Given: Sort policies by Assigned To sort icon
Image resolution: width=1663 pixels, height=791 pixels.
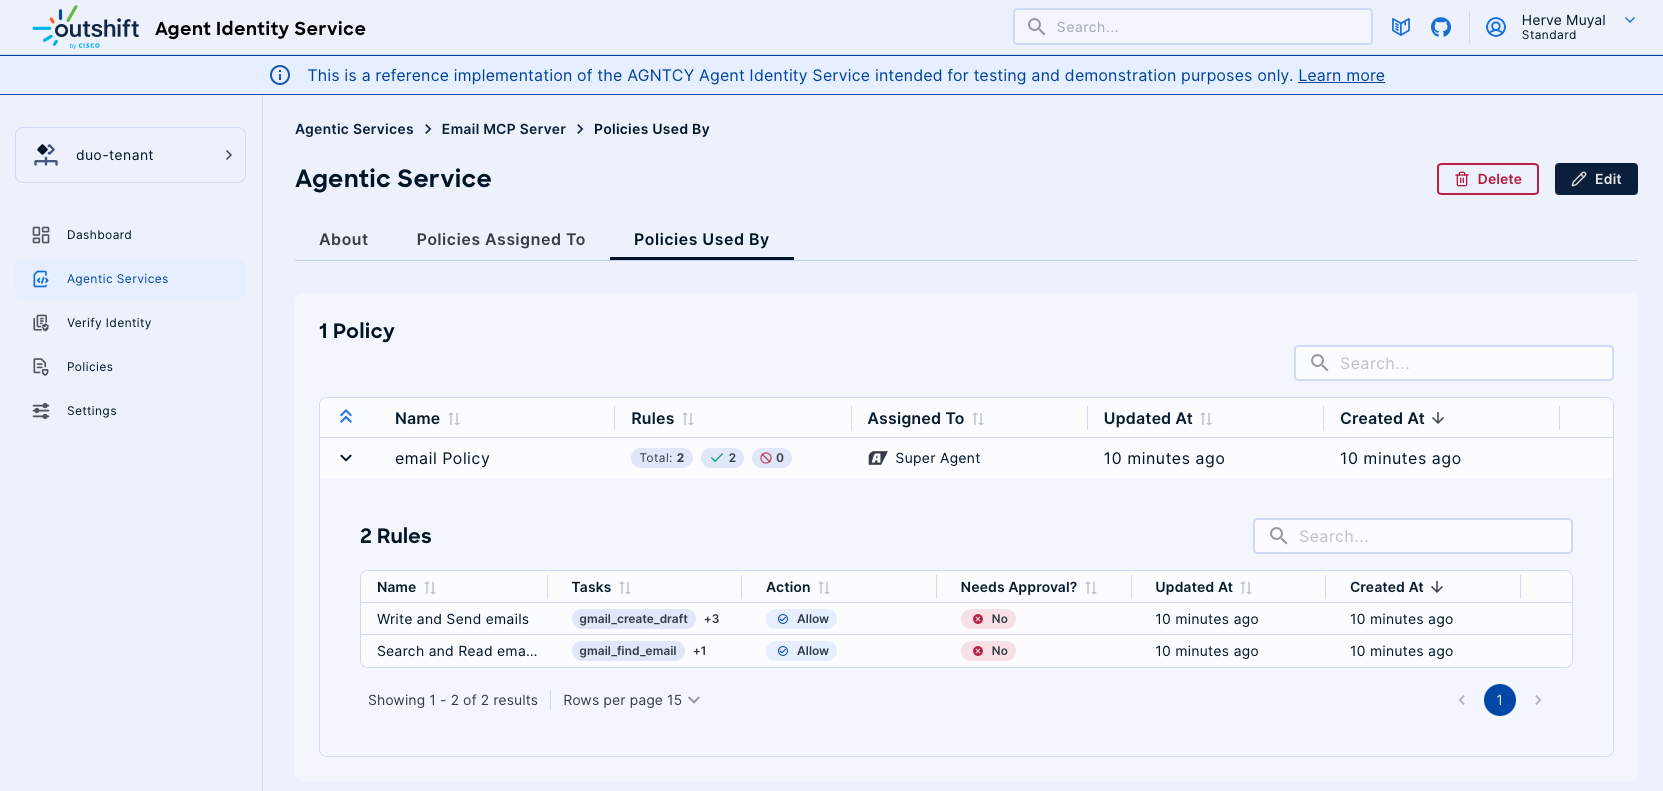Looking at the screenshot, I should tap(978, 419).
